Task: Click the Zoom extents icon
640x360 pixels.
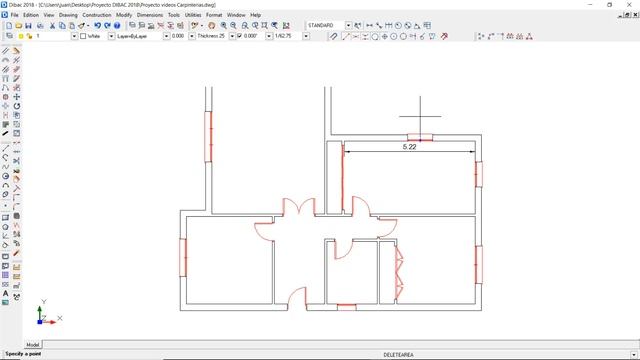Action: click(264, 25)
